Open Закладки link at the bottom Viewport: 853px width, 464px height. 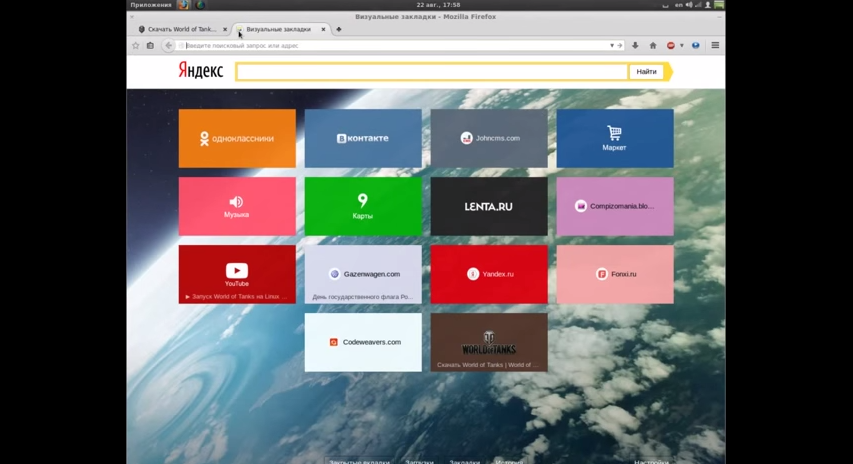tap(464, 461)
